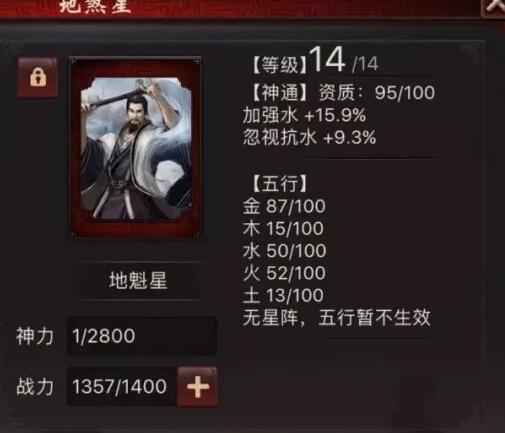This screenshot has width=505, height=433.
Task: Select the 忽视抗水 +9.3% attribute
Action: tap(310, 137)
